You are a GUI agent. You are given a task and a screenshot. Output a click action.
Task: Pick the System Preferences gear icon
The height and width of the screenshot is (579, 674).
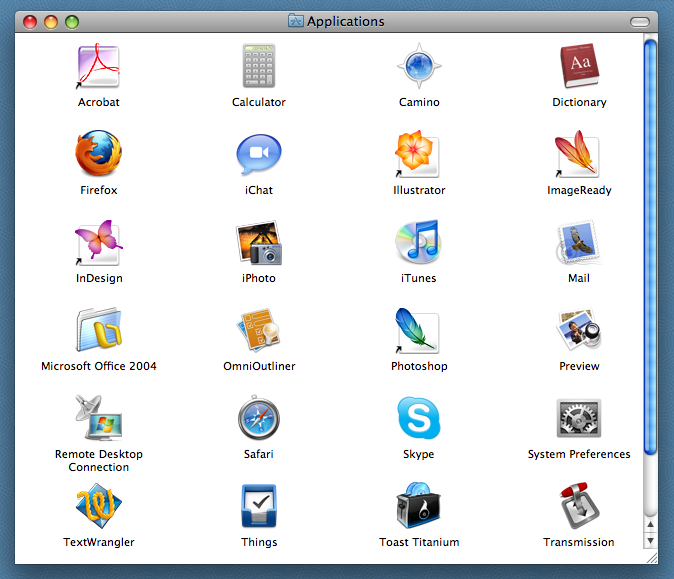579,419
